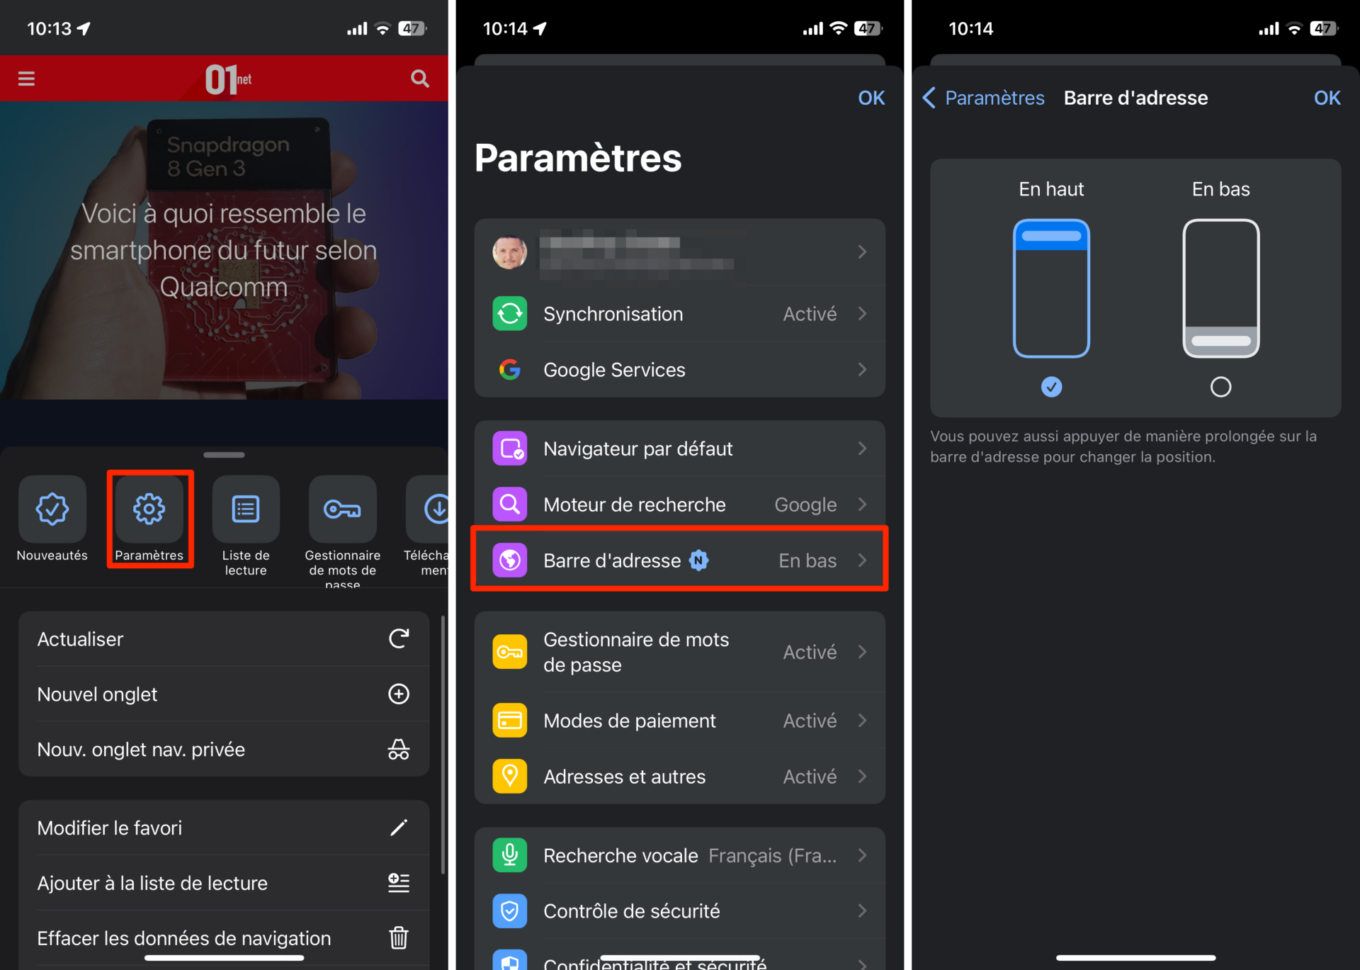Image resolution: width=1360 pixels, height=970 pixels.
Task: Tap the Adresses et autres pin icon
Action: [510, 777]
